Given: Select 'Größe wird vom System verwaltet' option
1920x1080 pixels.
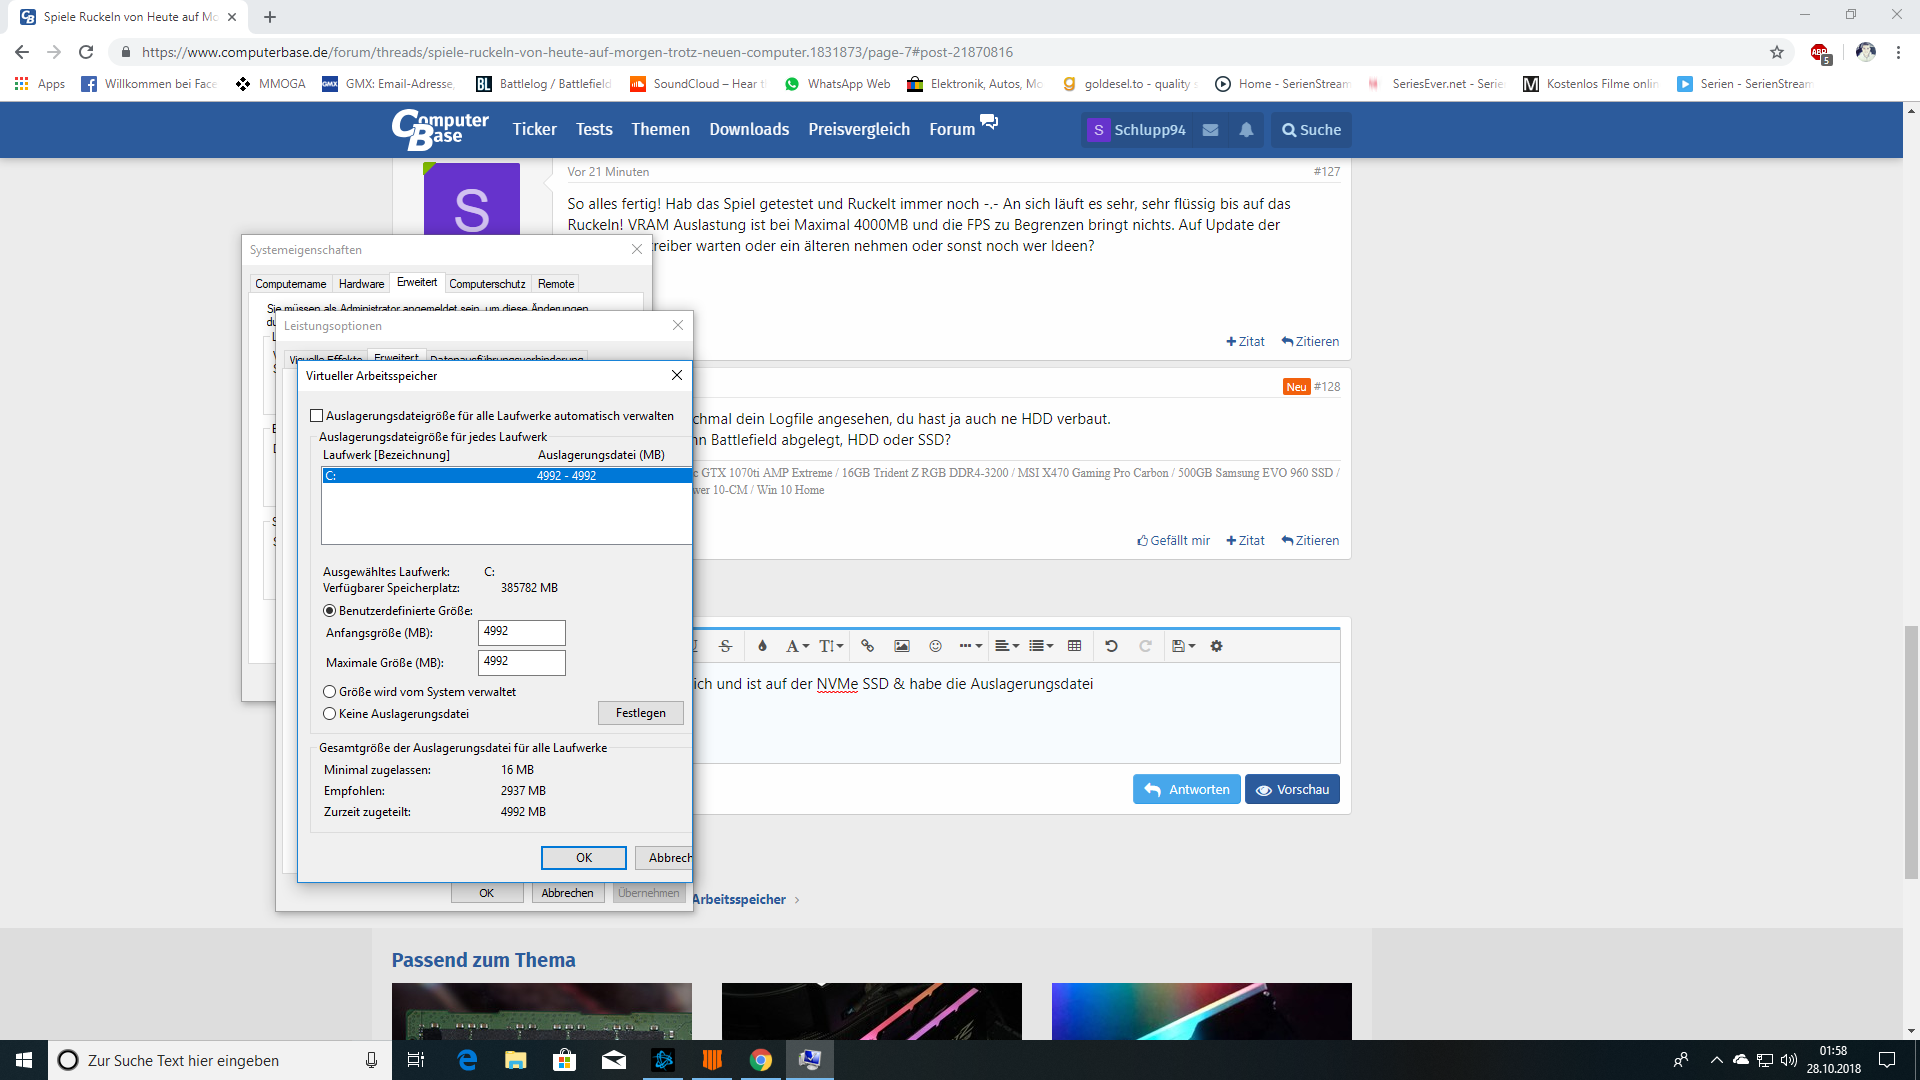Looking at the screenshot, I should 330,692.
